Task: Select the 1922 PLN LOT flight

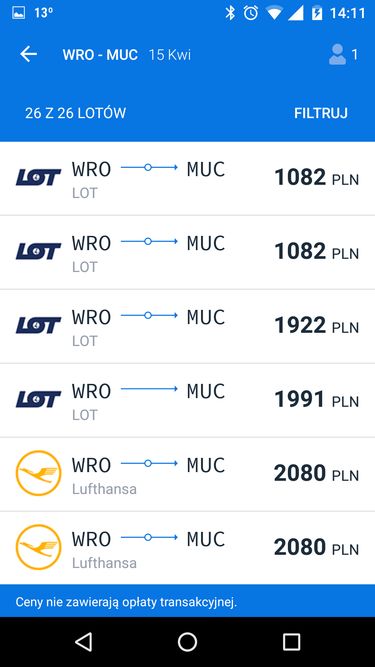Action: tap(188, 327)
